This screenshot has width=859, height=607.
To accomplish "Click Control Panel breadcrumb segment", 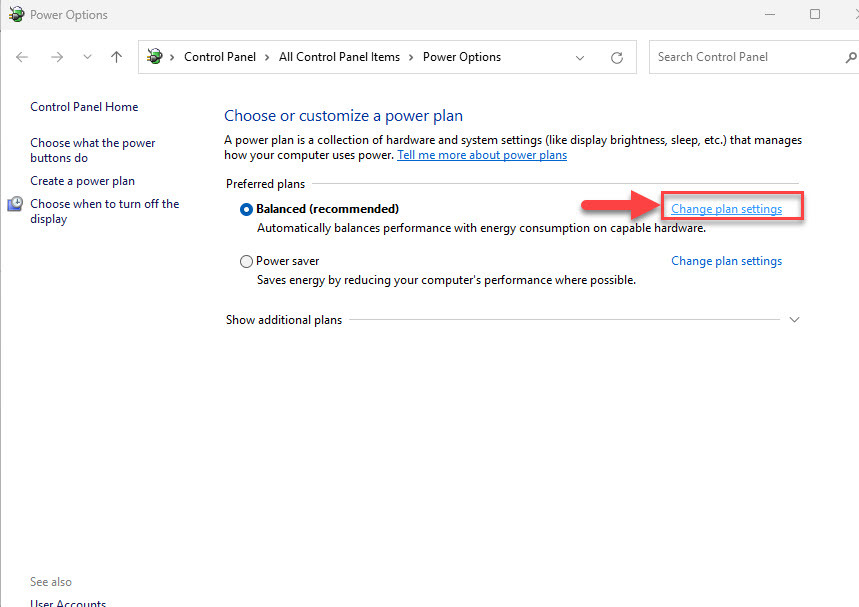I will click(x=220, y=57).
